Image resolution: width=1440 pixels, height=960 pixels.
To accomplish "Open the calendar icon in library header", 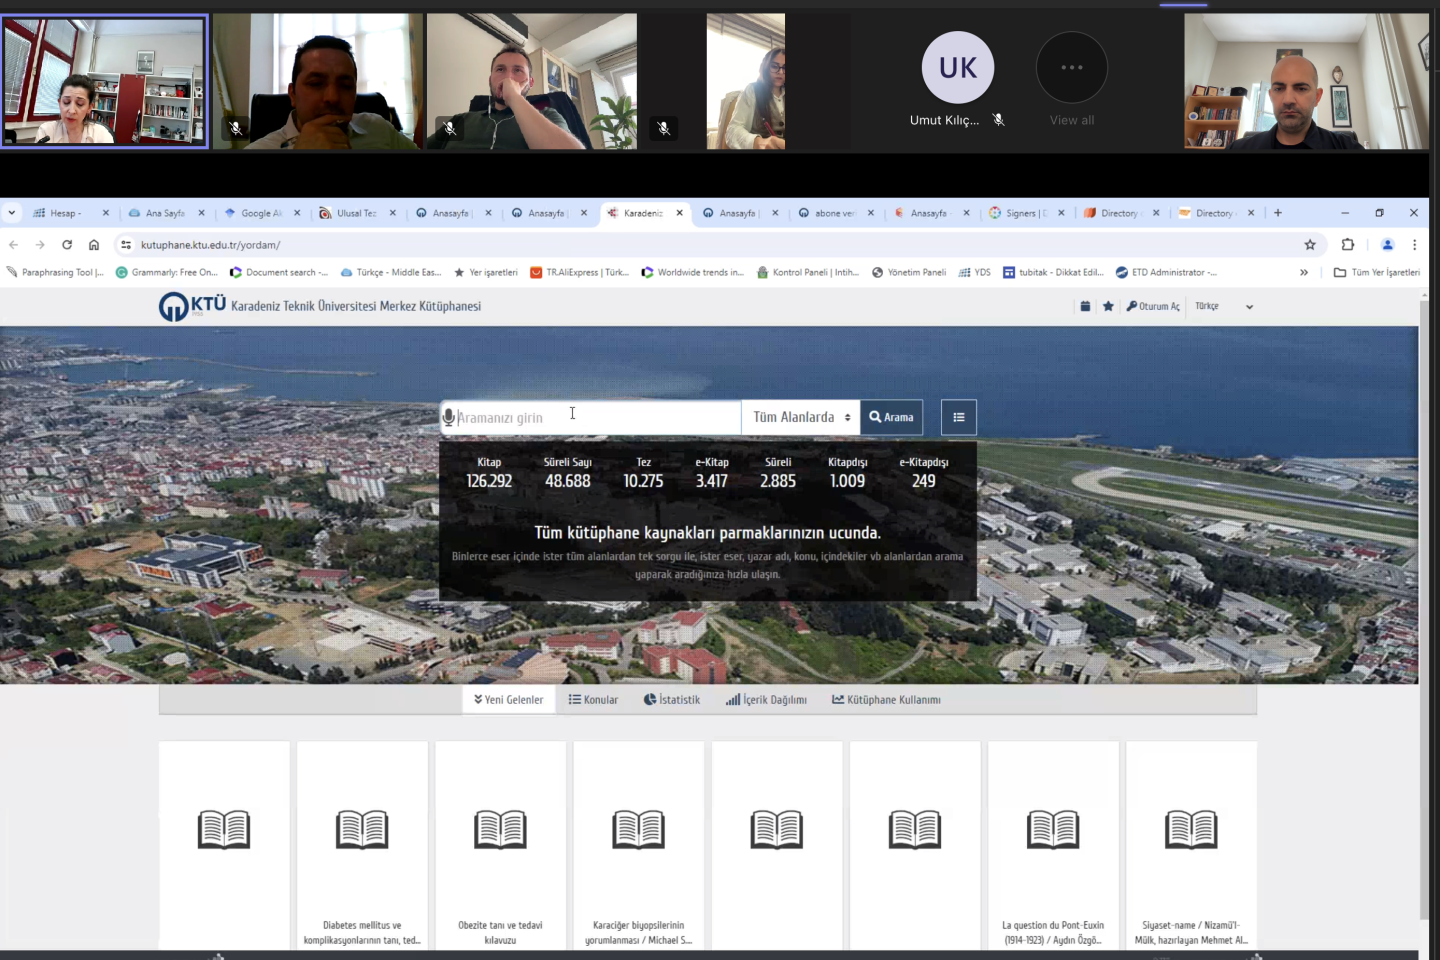I will [1085, 306].
